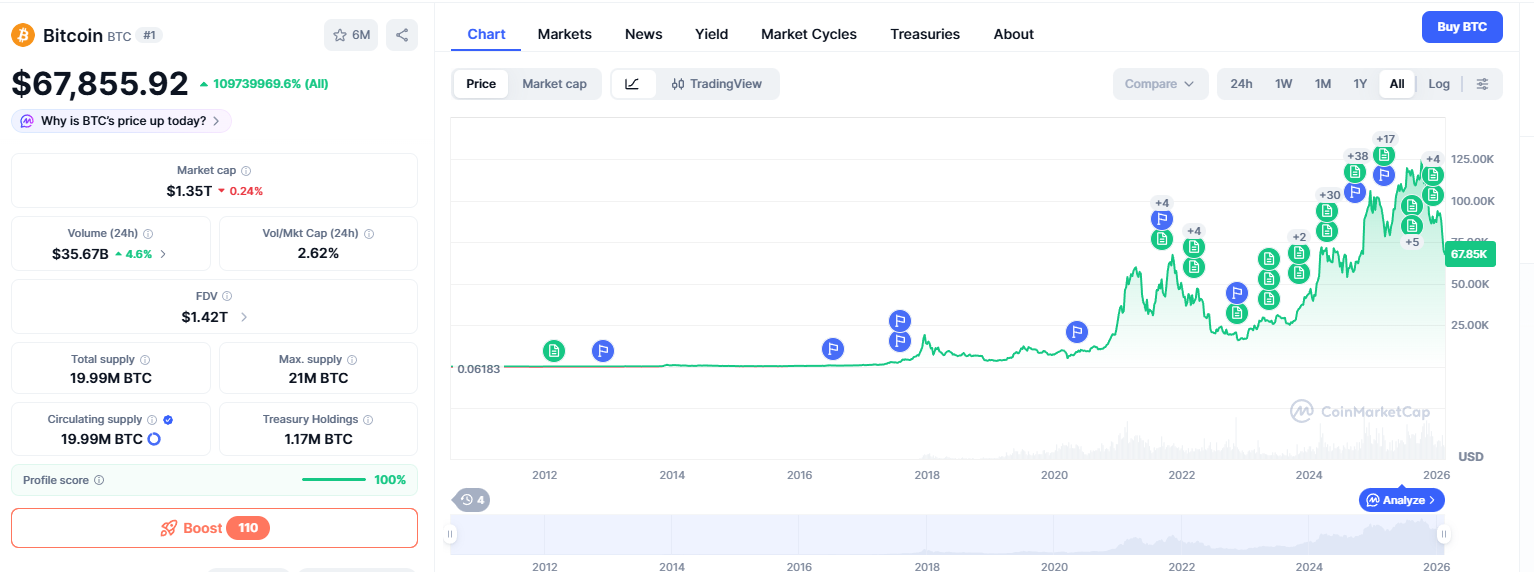Expand Volume (24h) details arrow
Viewport: 1534px width, 572px height.
163,254
